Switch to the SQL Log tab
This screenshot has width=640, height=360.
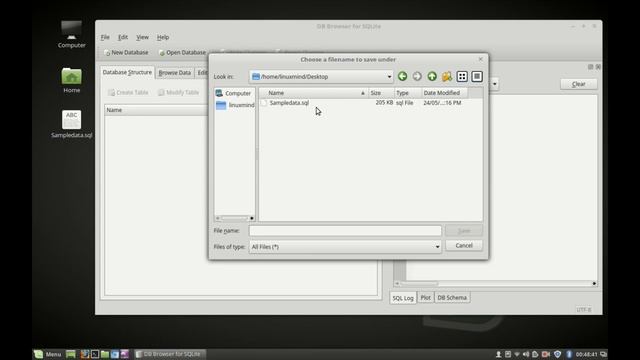(x=403, y=298)
